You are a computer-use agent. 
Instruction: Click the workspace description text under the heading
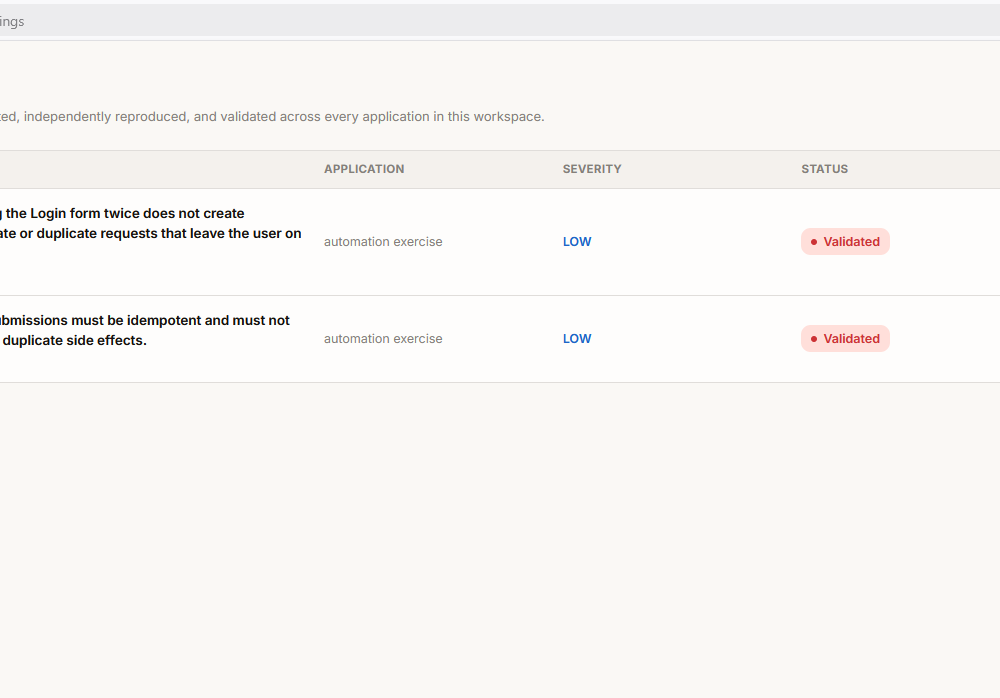tap(272, 117)
